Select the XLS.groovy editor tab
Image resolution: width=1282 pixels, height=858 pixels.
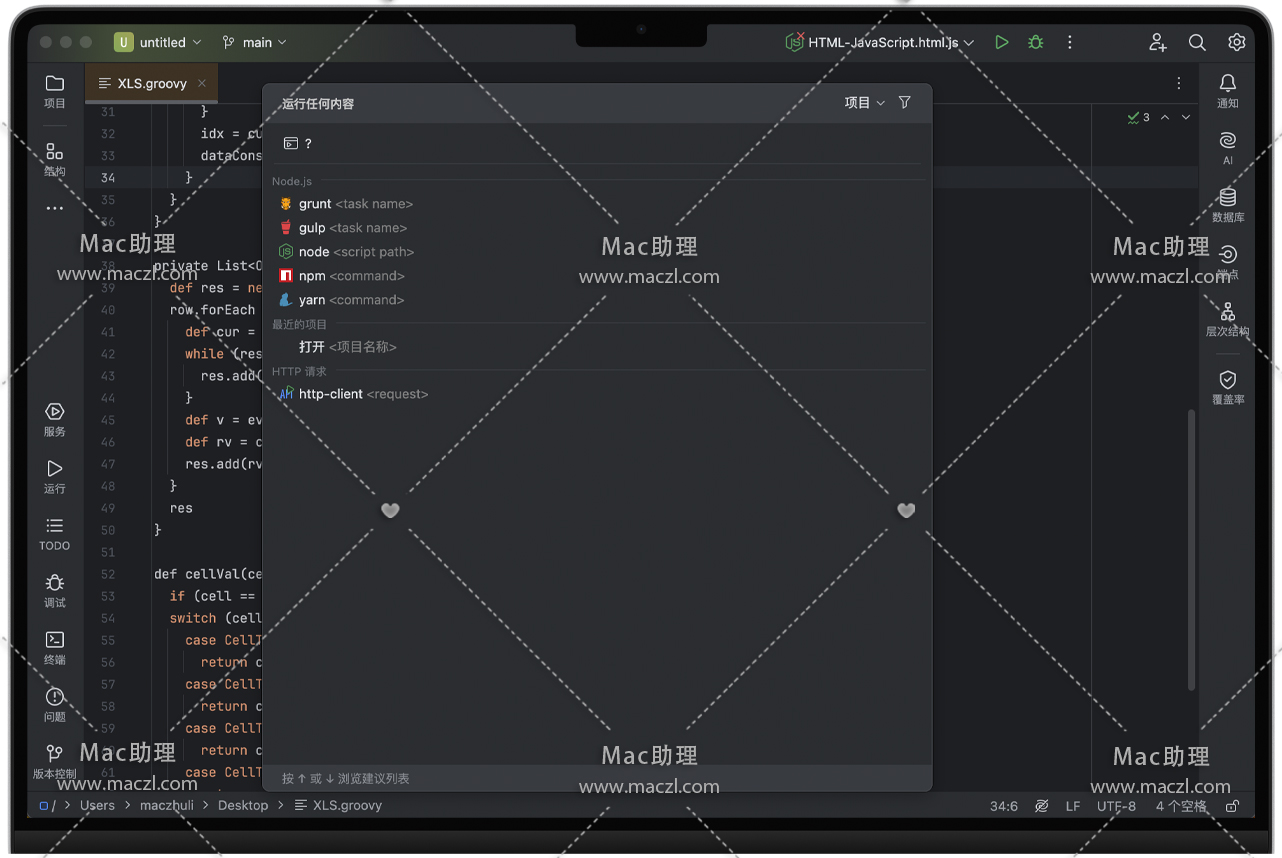(x=151, y=83)
